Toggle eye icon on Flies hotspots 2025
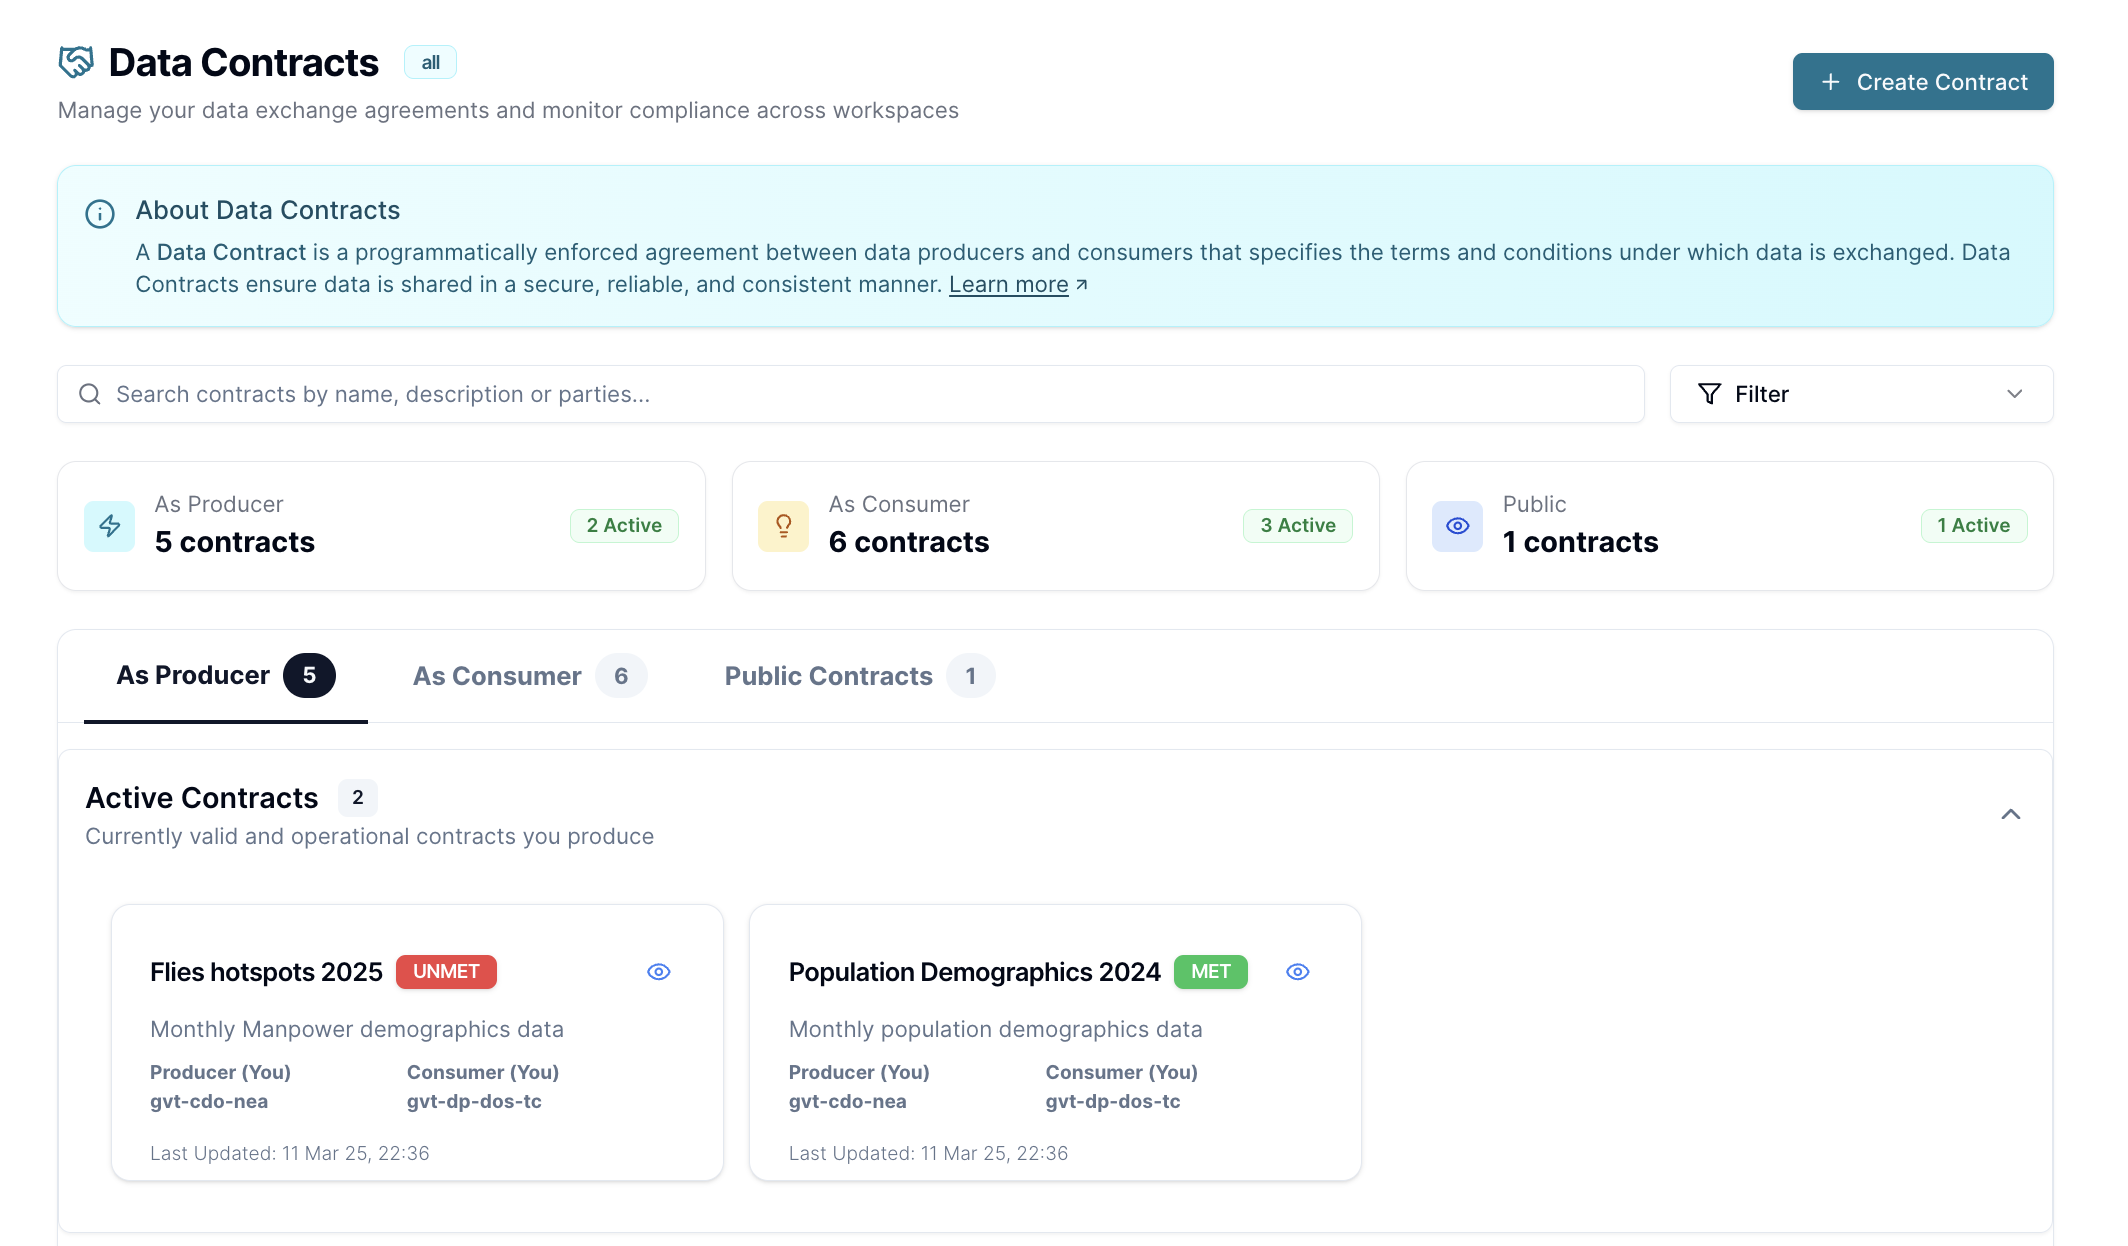 click(x=659, y=972)
